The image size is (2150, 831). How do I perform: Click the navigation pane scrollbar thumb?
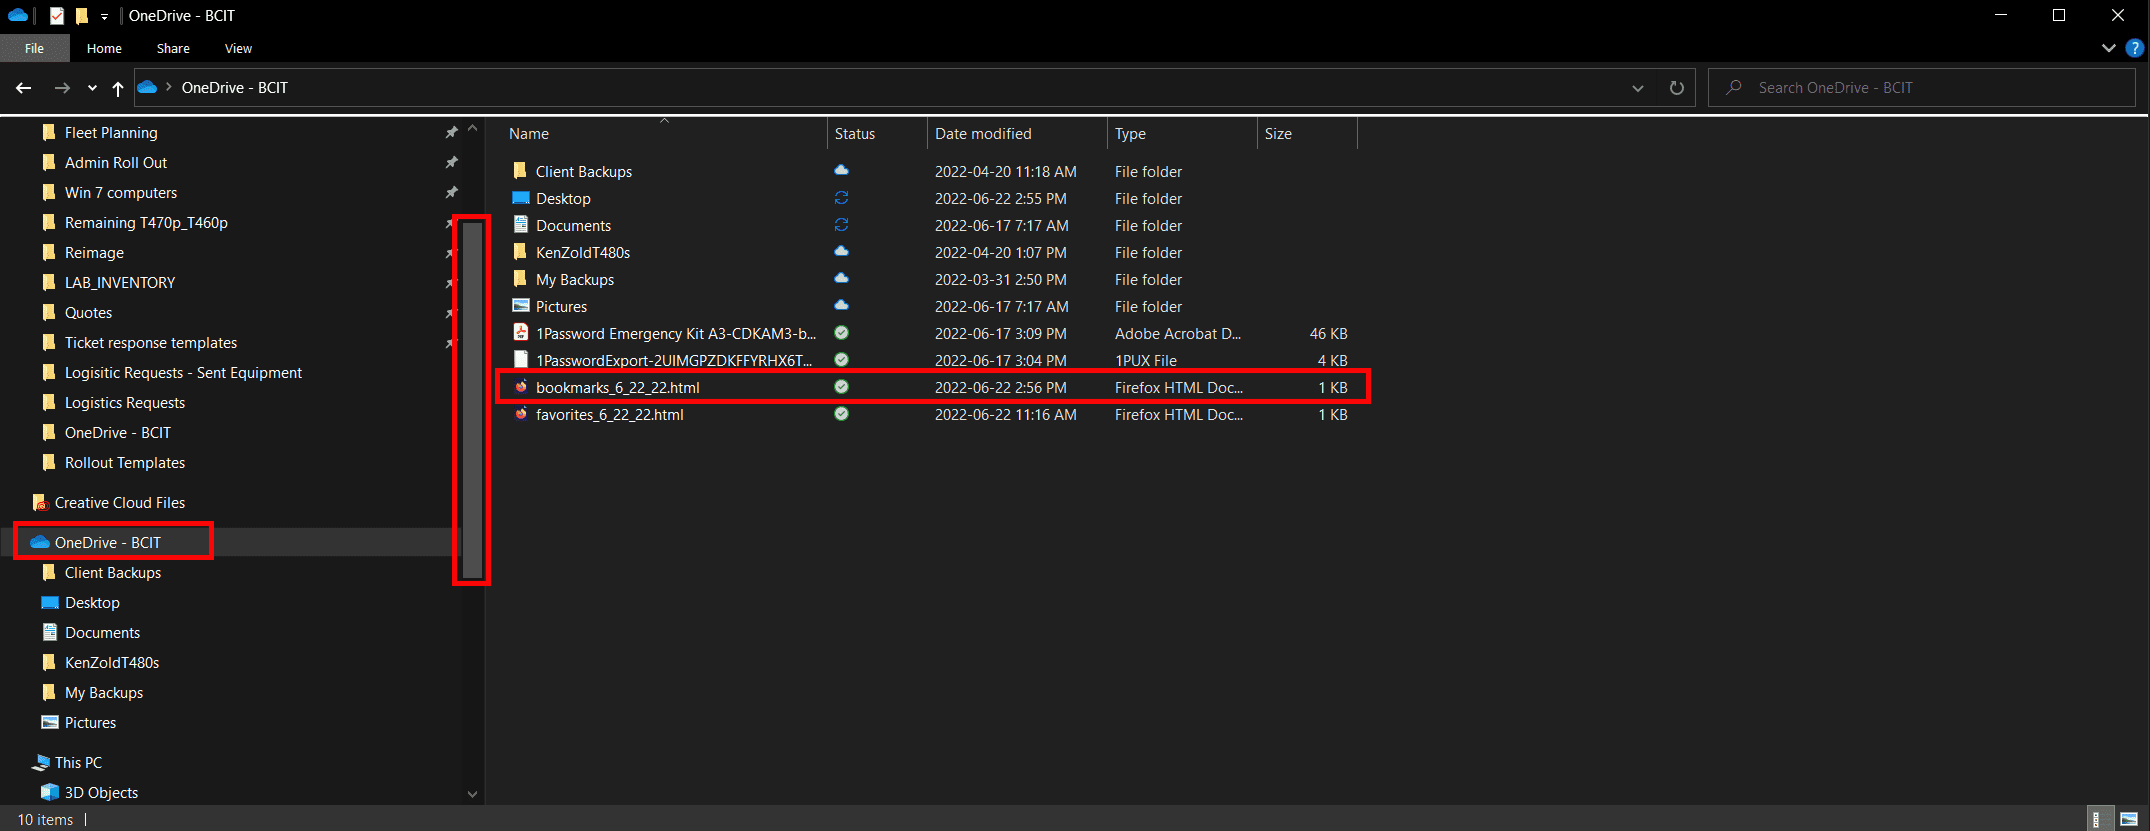point(472,400)
